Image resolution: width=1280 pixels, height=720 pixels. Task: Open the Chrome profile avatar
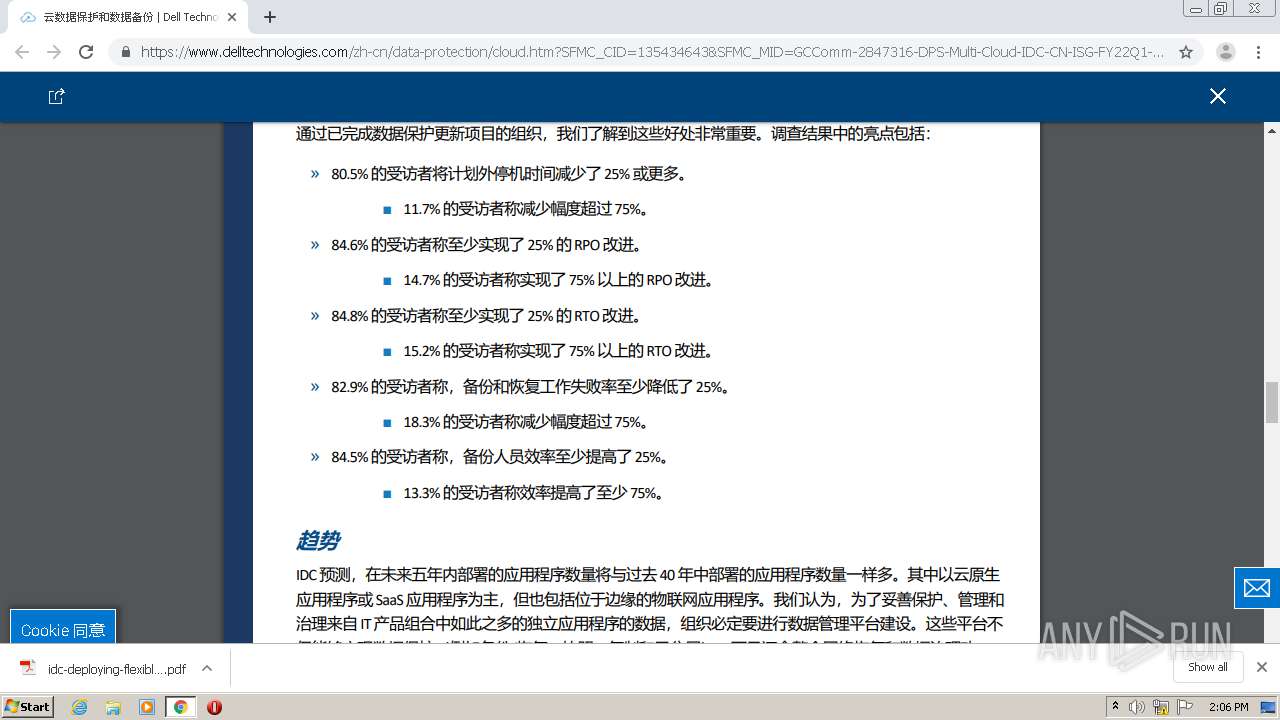[x=1226, y=52]
